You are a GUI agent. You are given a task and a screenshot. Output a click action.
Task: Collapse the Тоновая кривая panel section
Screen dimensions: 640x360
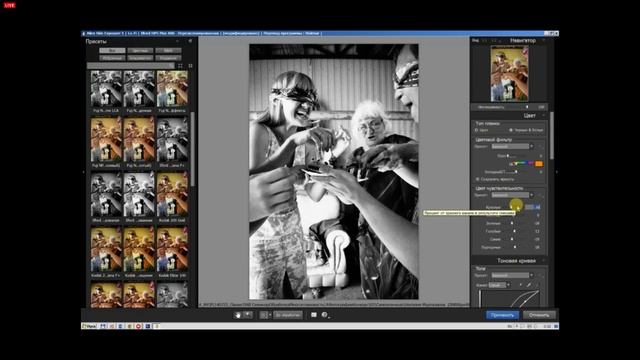[544, 260]
